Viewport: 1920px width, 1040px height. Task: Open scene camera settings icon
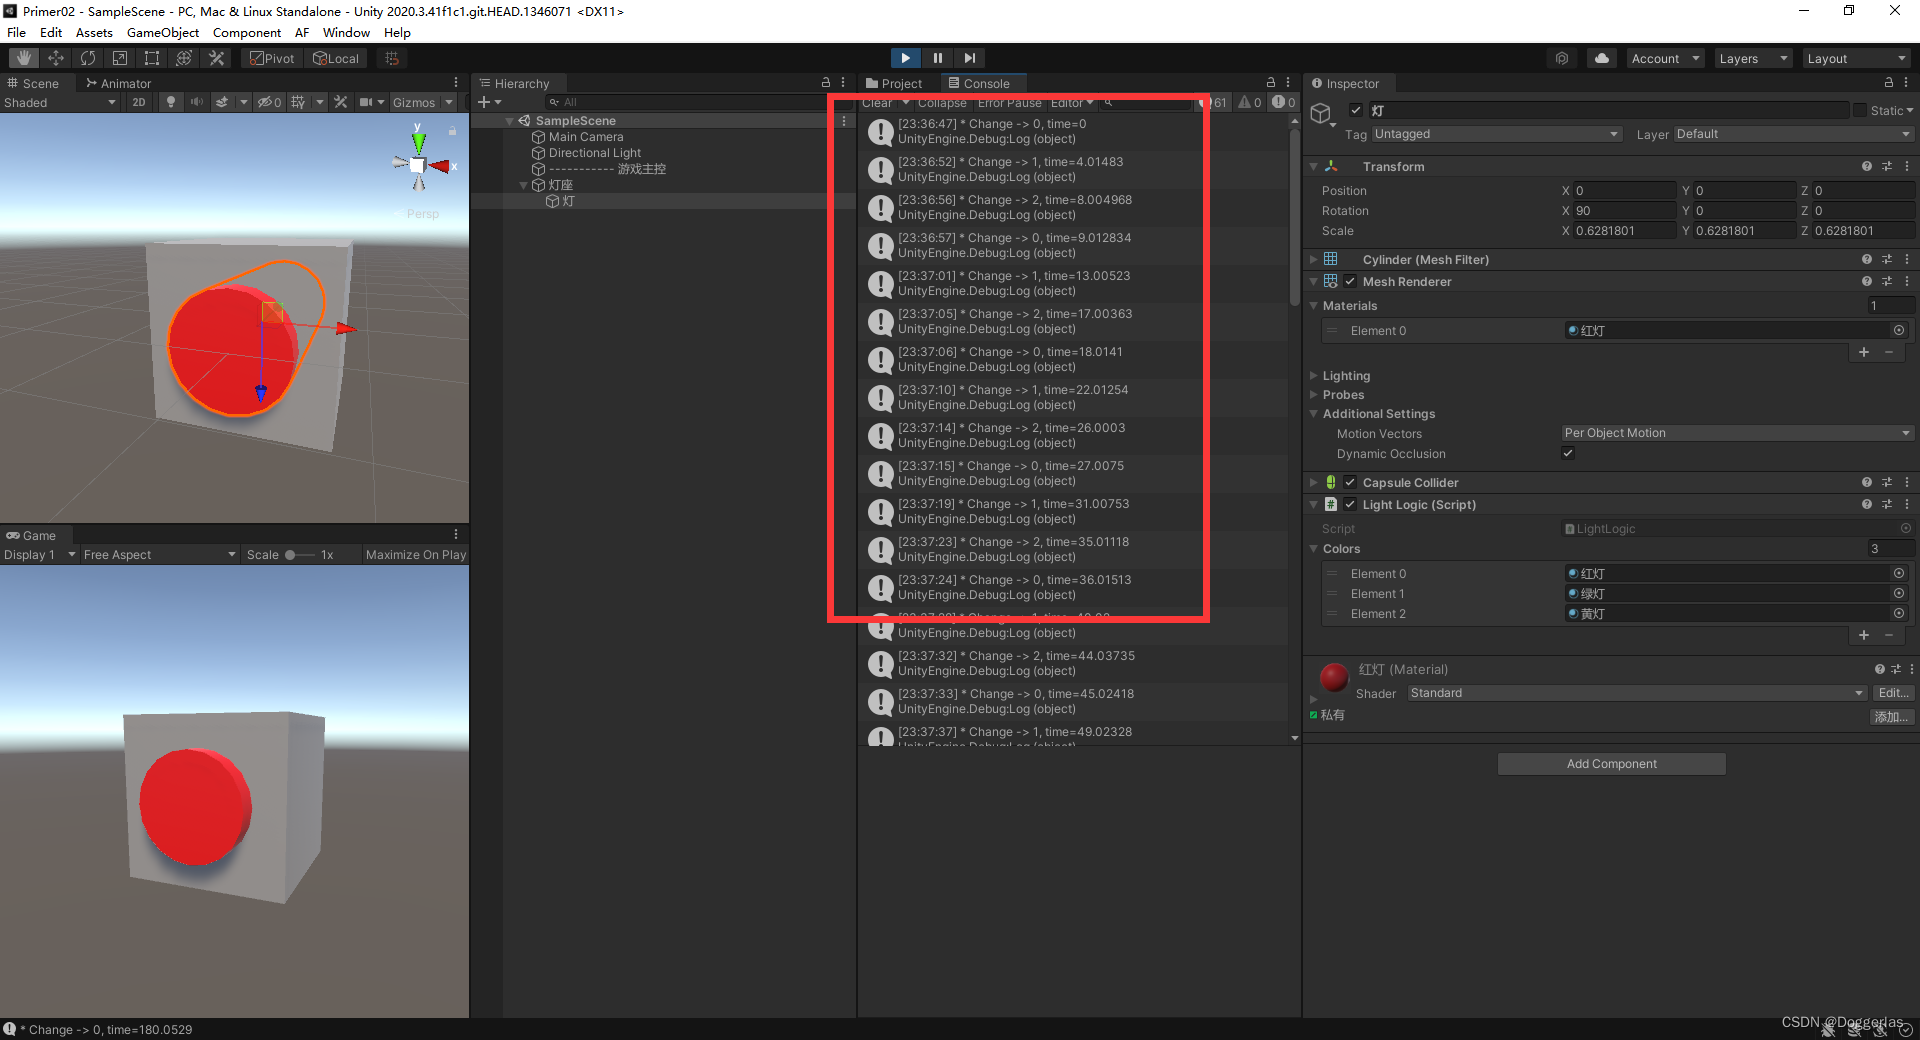[x=366, y=102]
